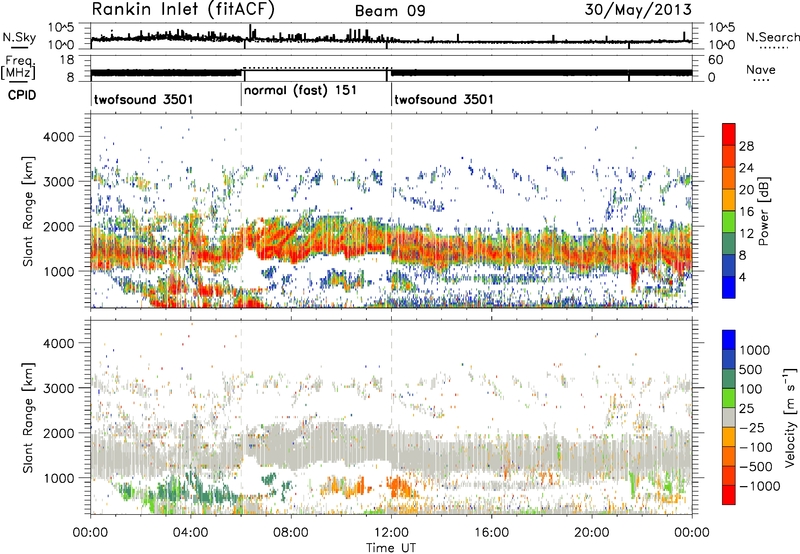Click the "2000" tick of the velocity panel
This screenshot has height=554, width=800.
[x=58, y=433]
